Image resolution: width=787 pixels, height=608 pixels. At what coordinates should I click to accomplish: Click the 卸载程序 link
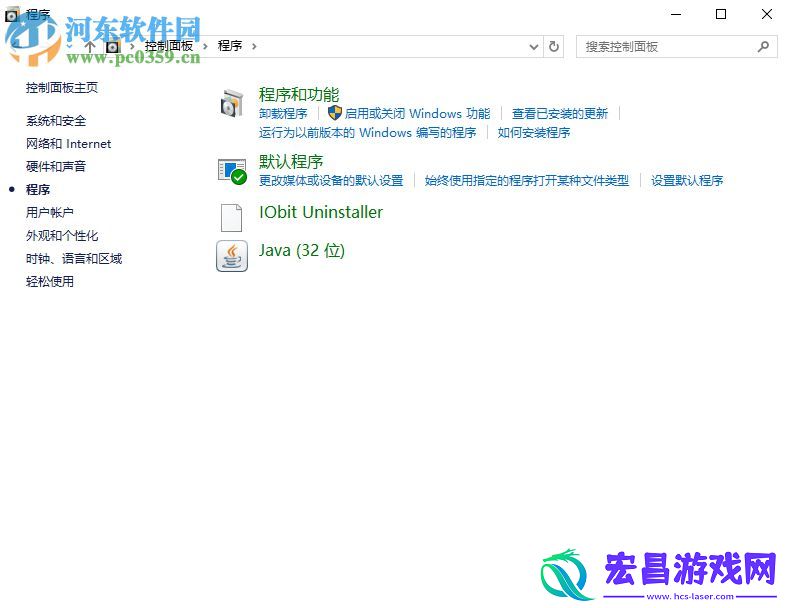coord(283,113)
